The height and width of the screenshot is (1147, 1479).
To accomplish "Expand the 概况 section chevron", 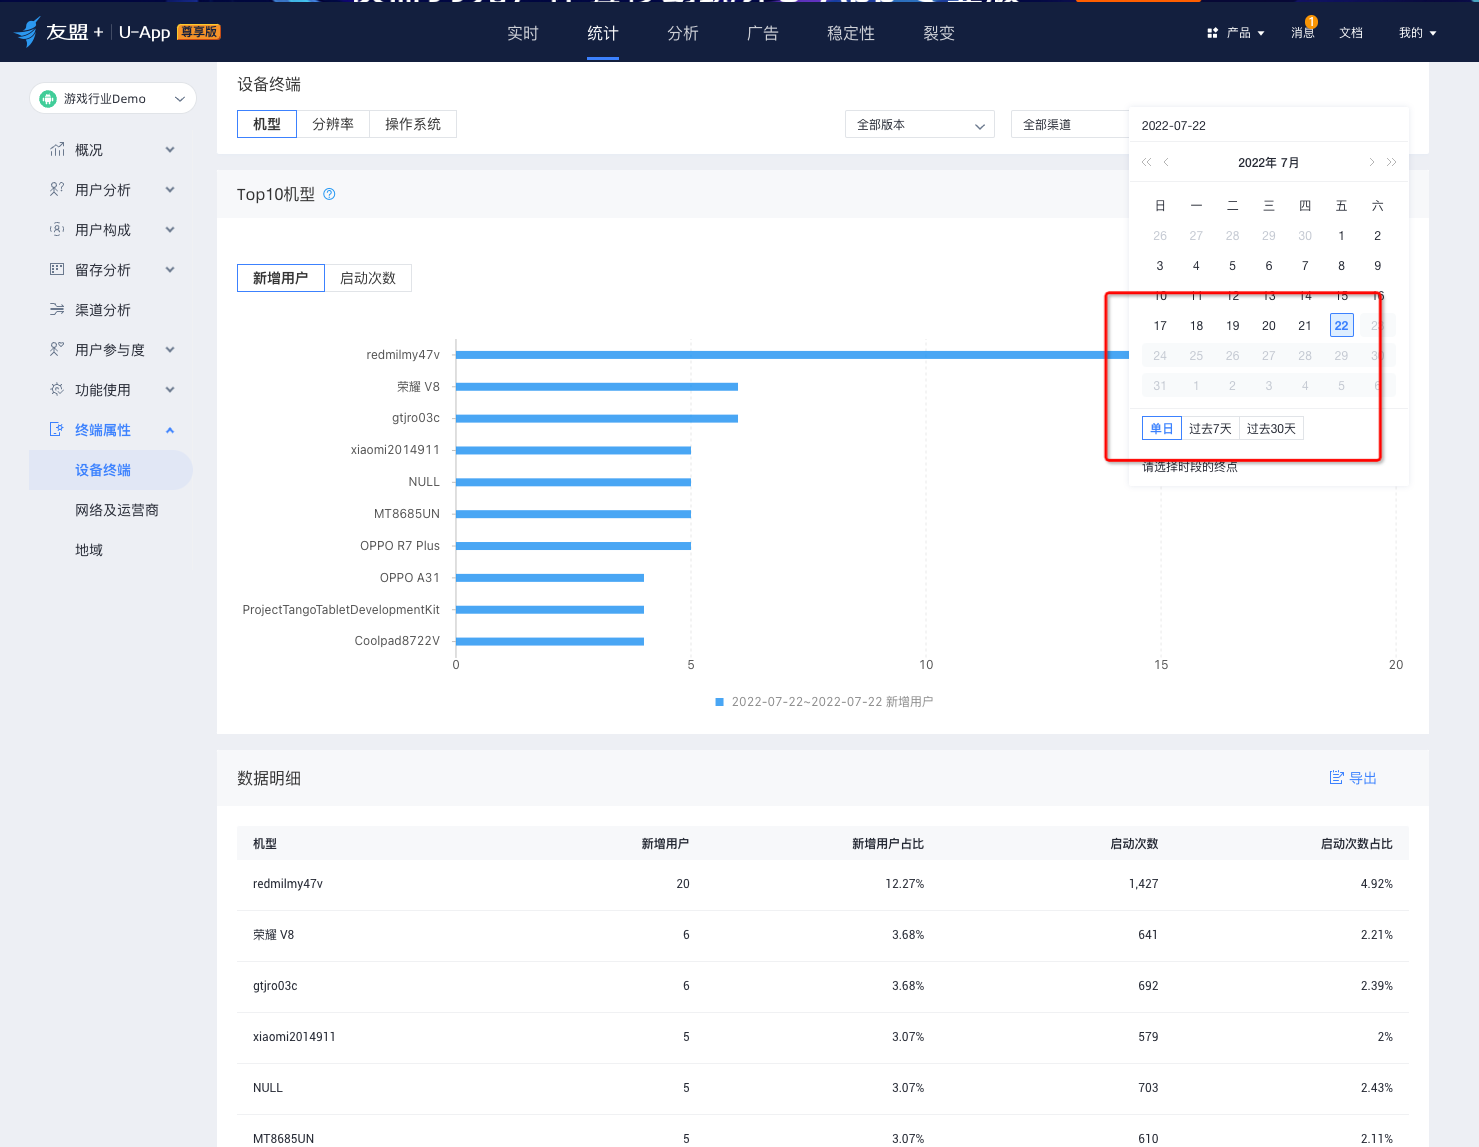I will [170, 149].
